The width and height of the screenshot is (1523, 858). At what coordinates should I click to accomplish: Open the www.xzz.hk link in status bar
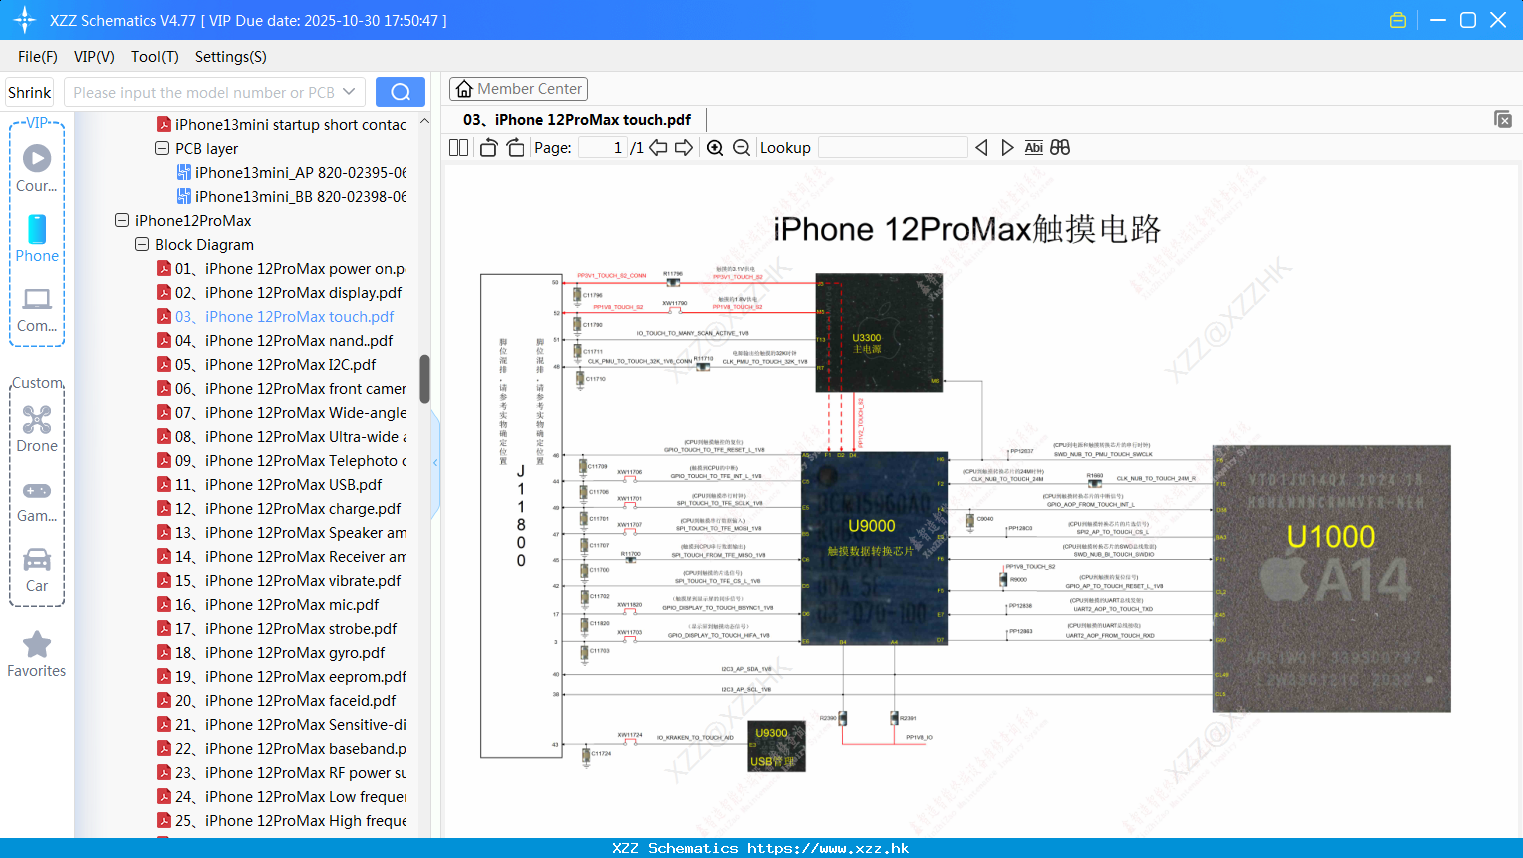pos(828,848)
